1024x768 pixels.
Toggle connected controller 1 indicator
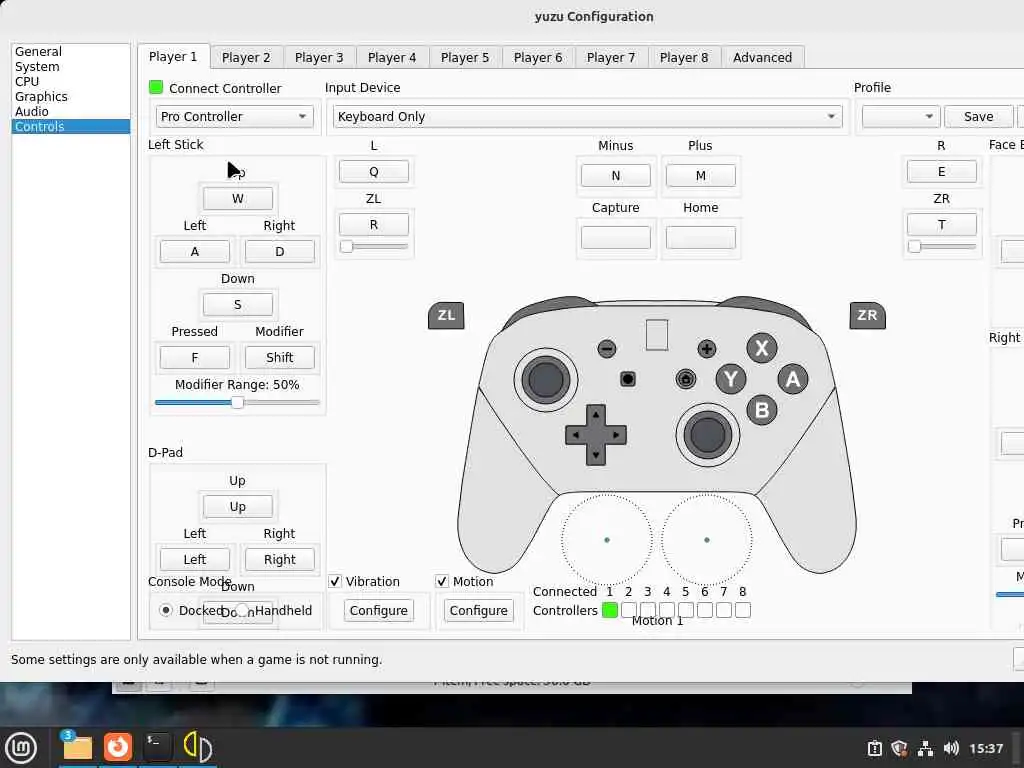tap(610, 610)
